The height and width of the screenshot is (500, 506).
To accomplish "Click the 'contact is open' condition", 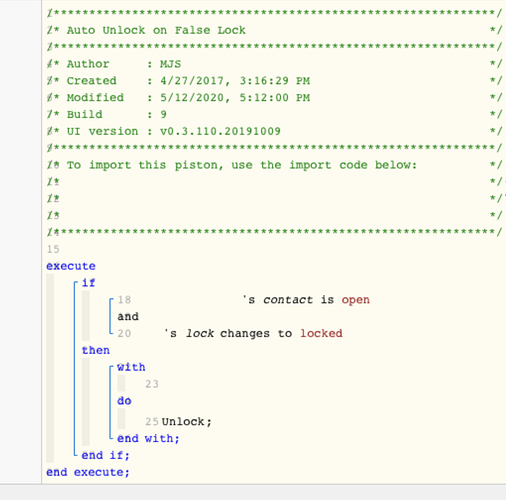I will [306, 300].
